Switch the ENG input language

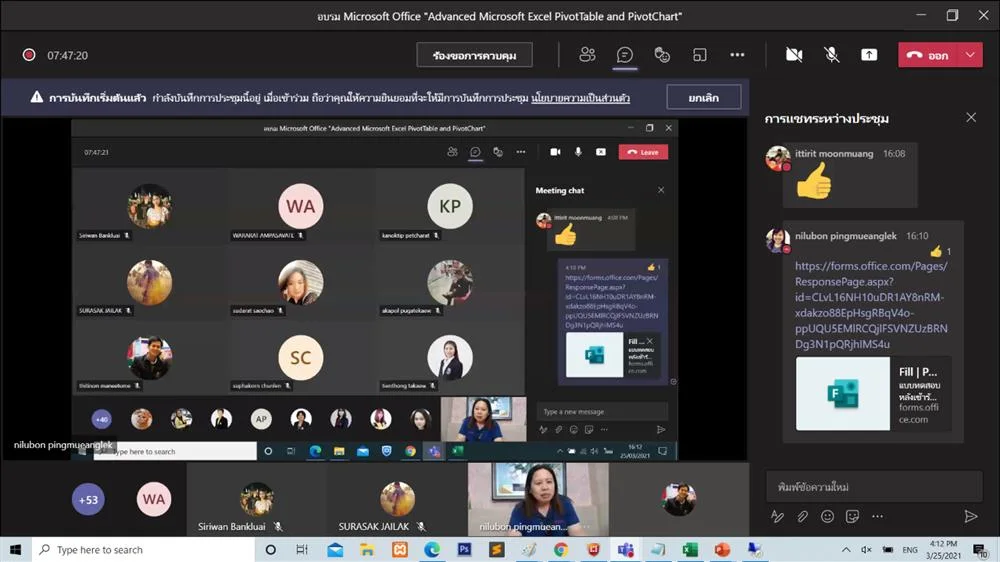pyautogui.click(x=910, y=549)
